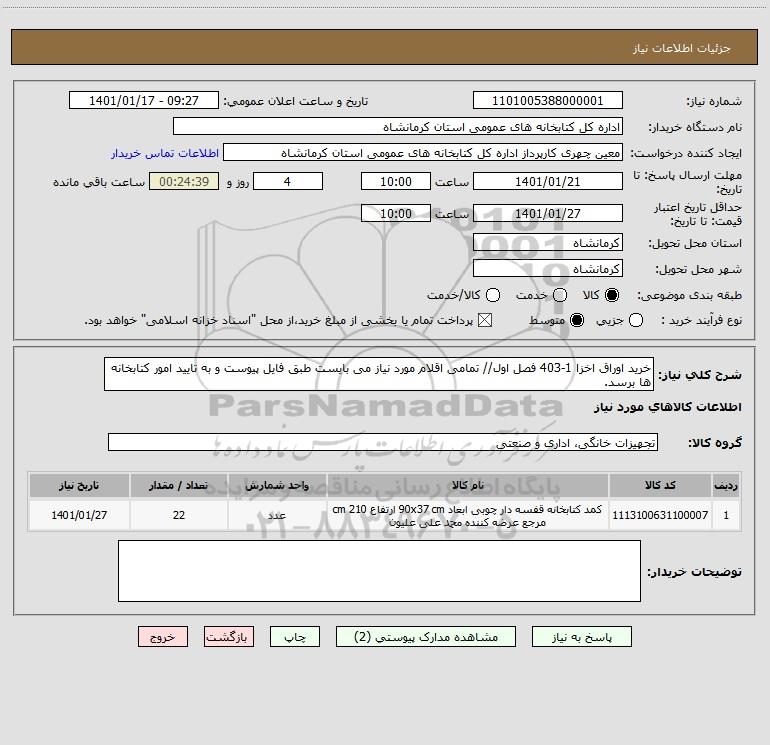Click the شماره نیاز number field
This screenshot has width=770, height=745.
click(x=548, y=100)
